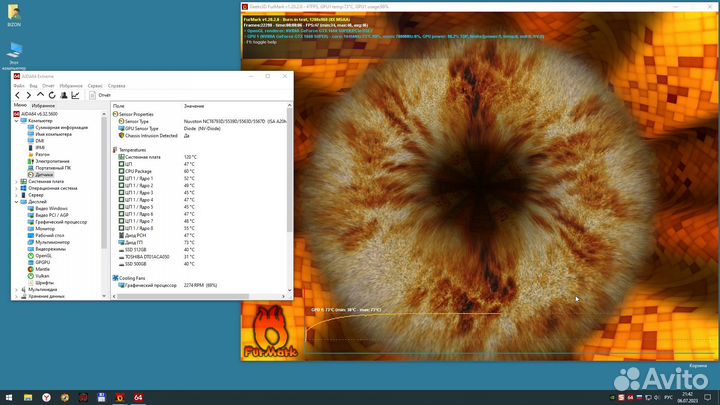Collapse the Компьютер tree node
Image resolution: width=720 pixels, height=405 pixels.
click(17, 121)
